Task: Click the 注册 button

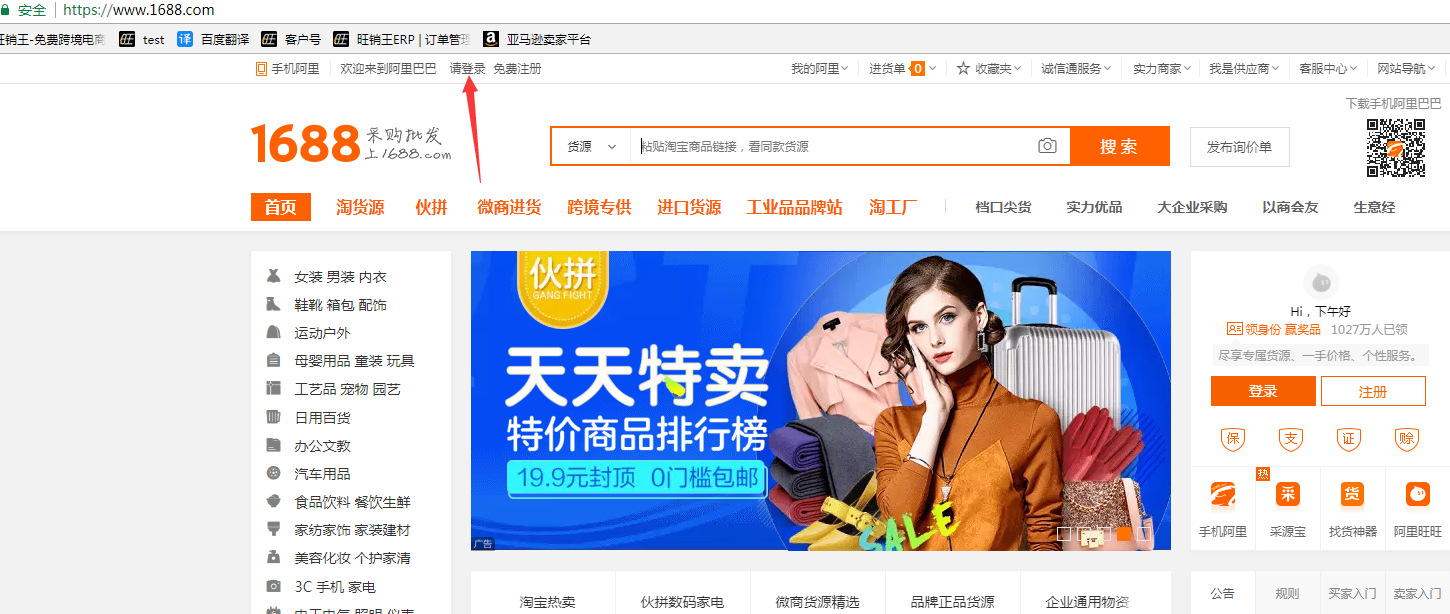Action: pos(1373,391)
